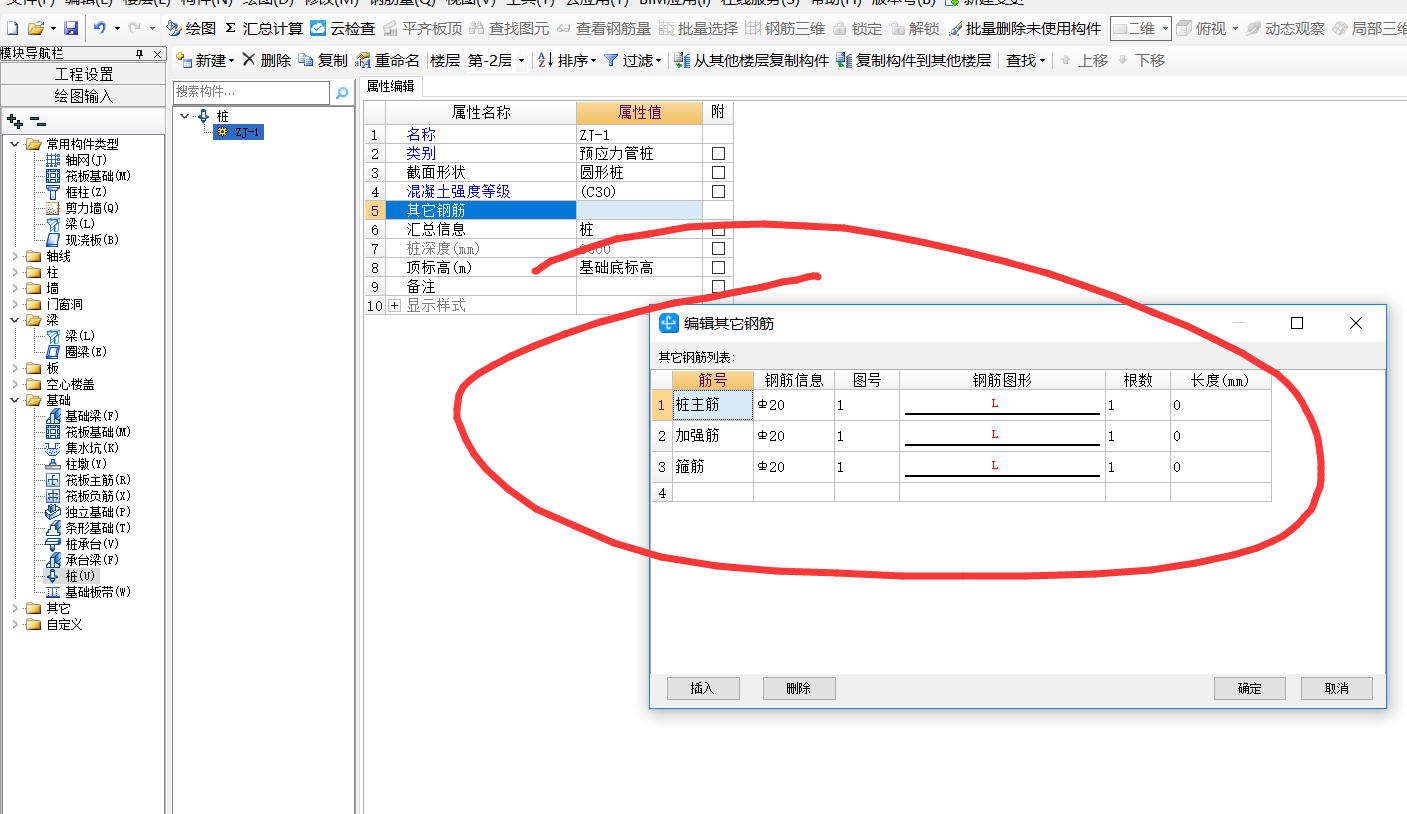The image size is (1407, 814).
Task: Tick the checkbox in the 顶标高(m) row
Action: (718, 268)
